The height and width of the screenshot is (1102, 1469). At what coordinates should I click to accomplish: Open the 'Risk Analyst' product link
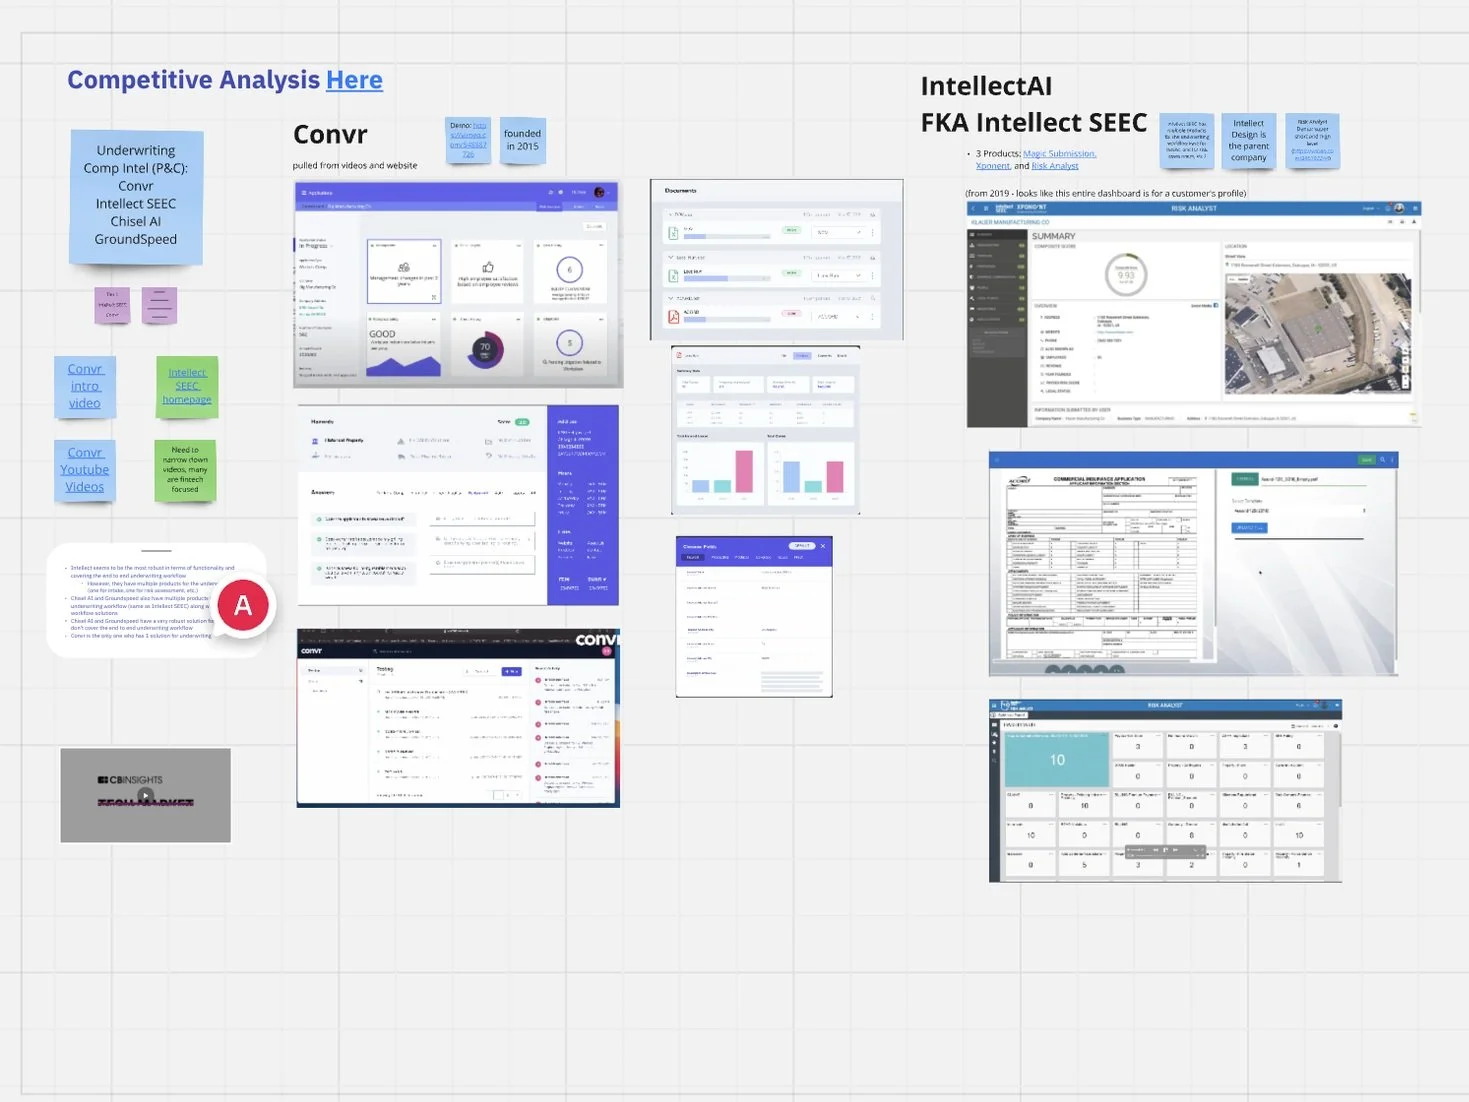click(x=1055, y=166)
